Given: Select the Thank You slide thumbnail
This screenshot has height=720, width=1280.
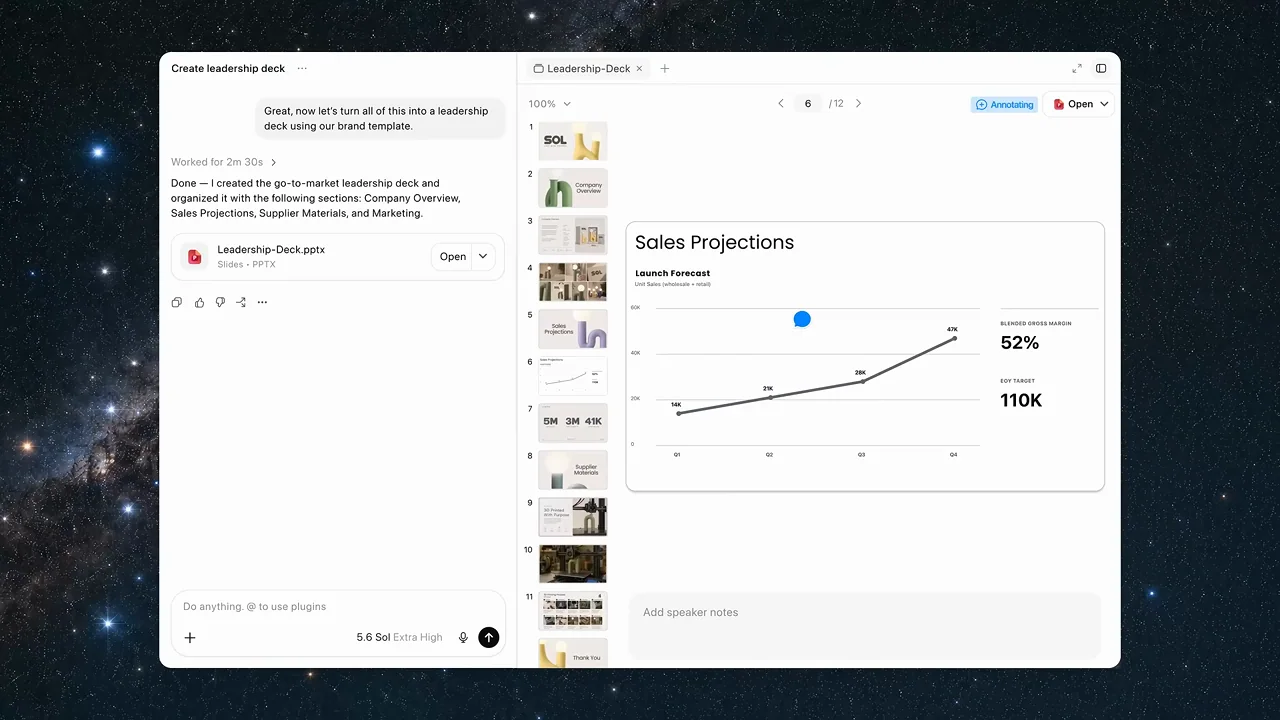Looking at the screenshot, I should [x=573, y=654].
